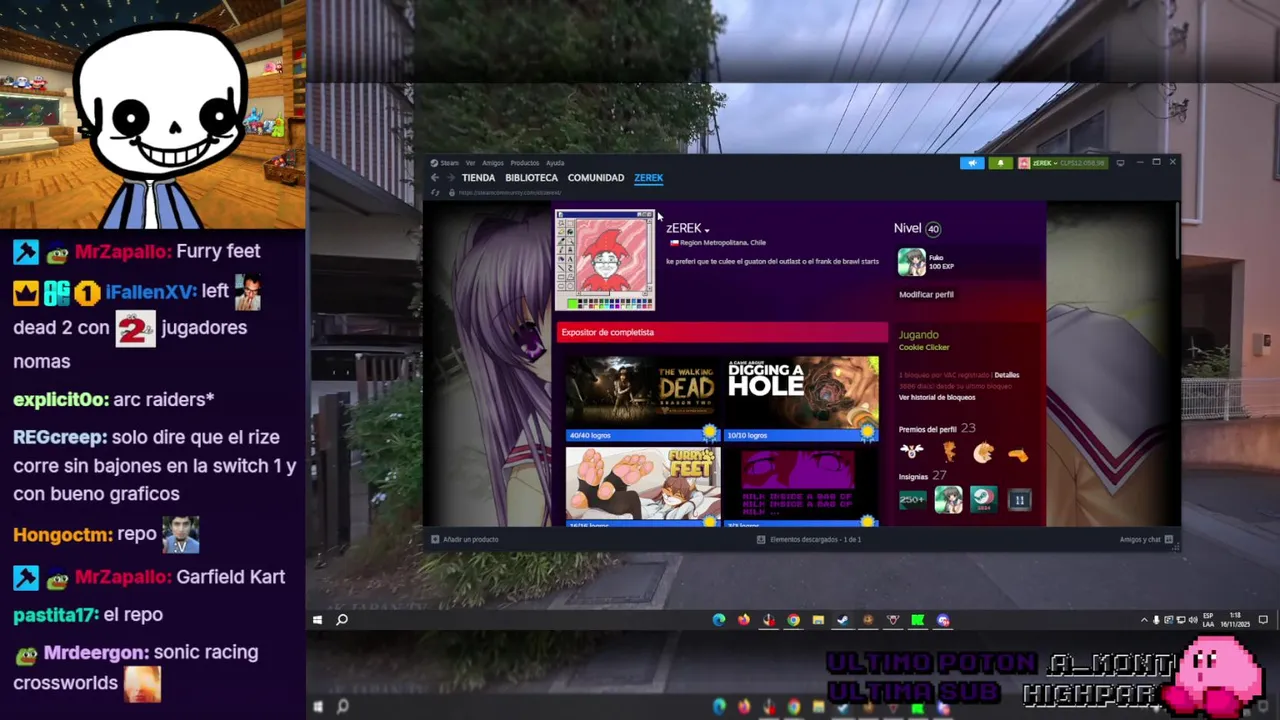1280x720 pixels.
Task: Click the orange pointing-hand profile award icon
Action: point(1018,454)
